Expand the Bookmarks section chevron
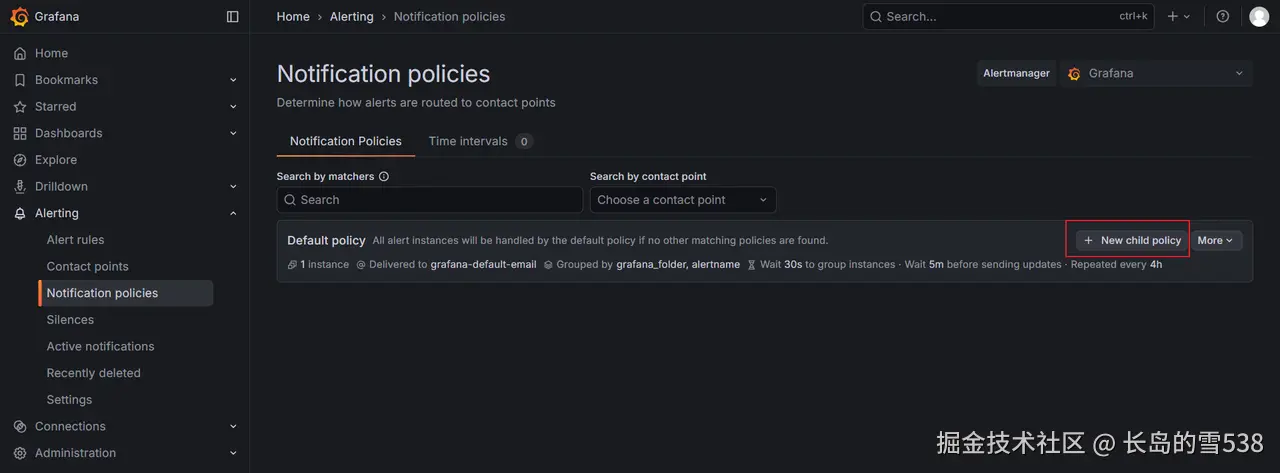Screen dimensions: 1280x473 pyautogui.click(x=233, y=80)
